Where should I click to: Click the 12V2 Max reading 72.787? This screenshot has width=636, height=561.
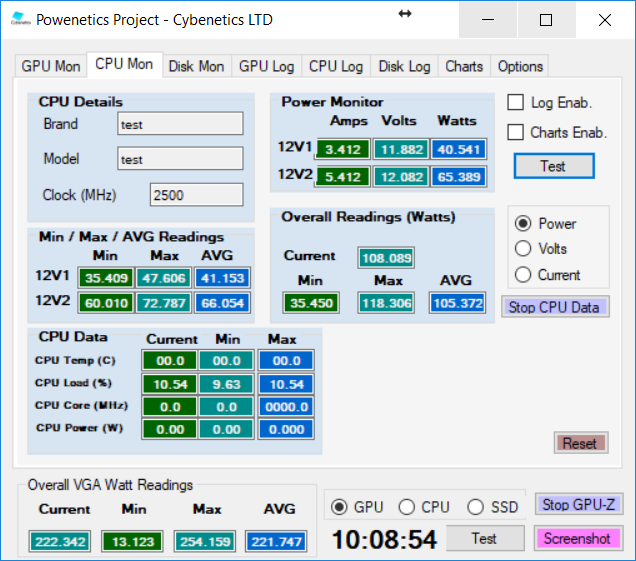(x=164, y=303)
